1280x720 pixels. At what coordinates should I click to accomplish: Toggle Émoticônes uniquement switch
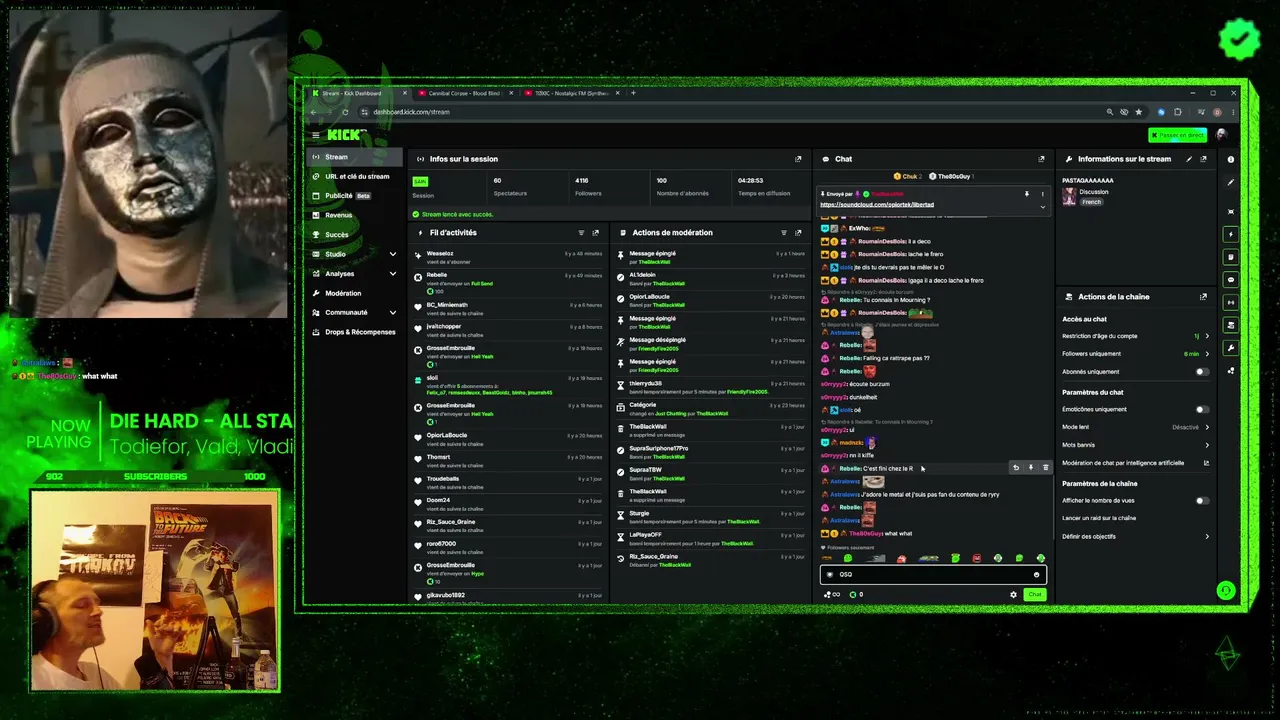(1202, 409)
